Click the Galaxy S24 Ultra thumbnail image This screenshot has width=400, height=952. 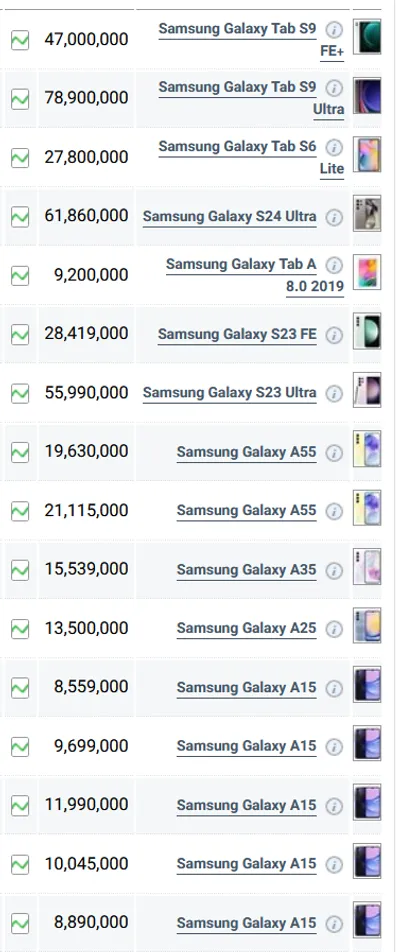(x=367, y=214)
